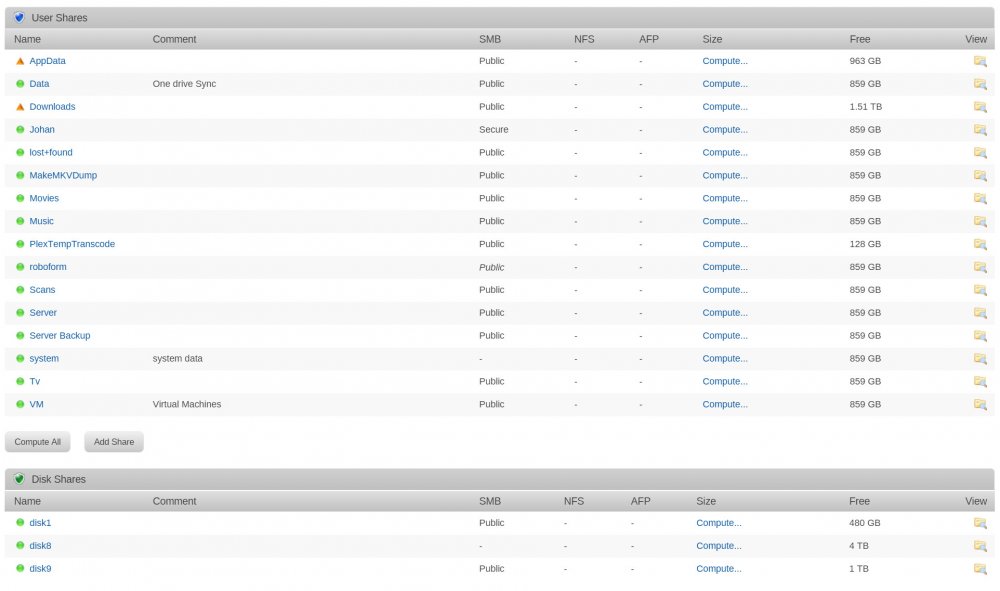This screenshot has height=591, width=1000.
Task: Click the 'system data' comment text
Action: pos(177,359)
